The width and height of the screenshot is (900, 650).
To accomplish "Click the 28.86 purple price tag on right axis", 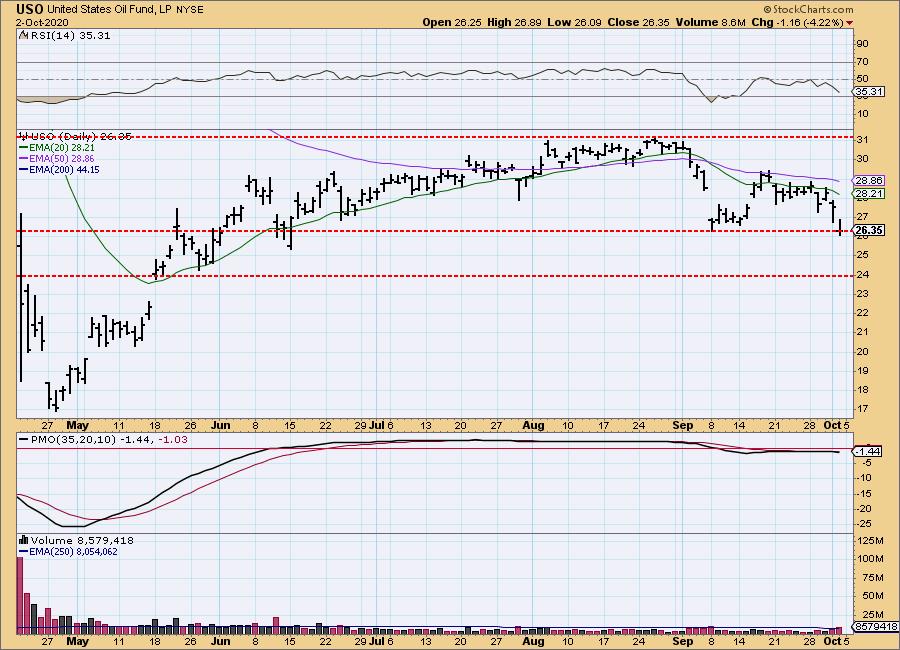I will click(869, 180).
